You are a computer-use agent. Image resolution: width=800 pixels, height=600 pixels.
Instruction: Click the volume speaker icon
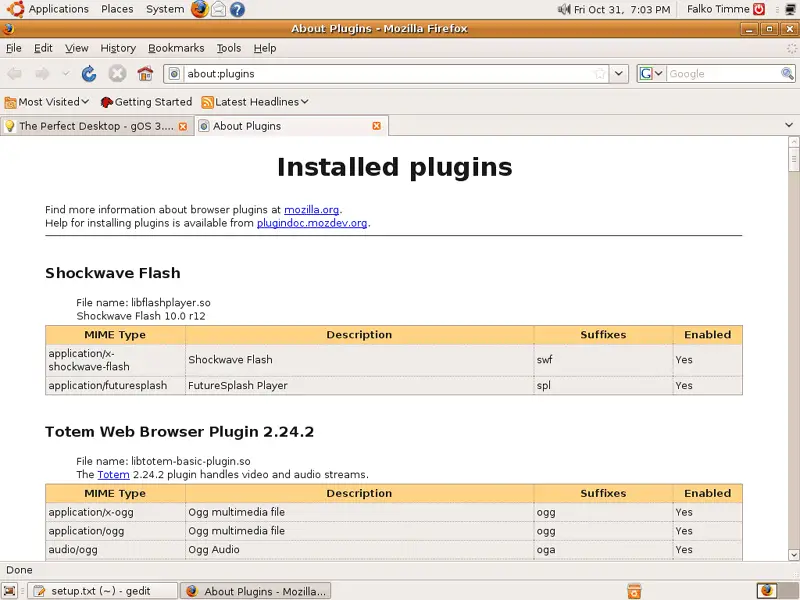point(564,9)
